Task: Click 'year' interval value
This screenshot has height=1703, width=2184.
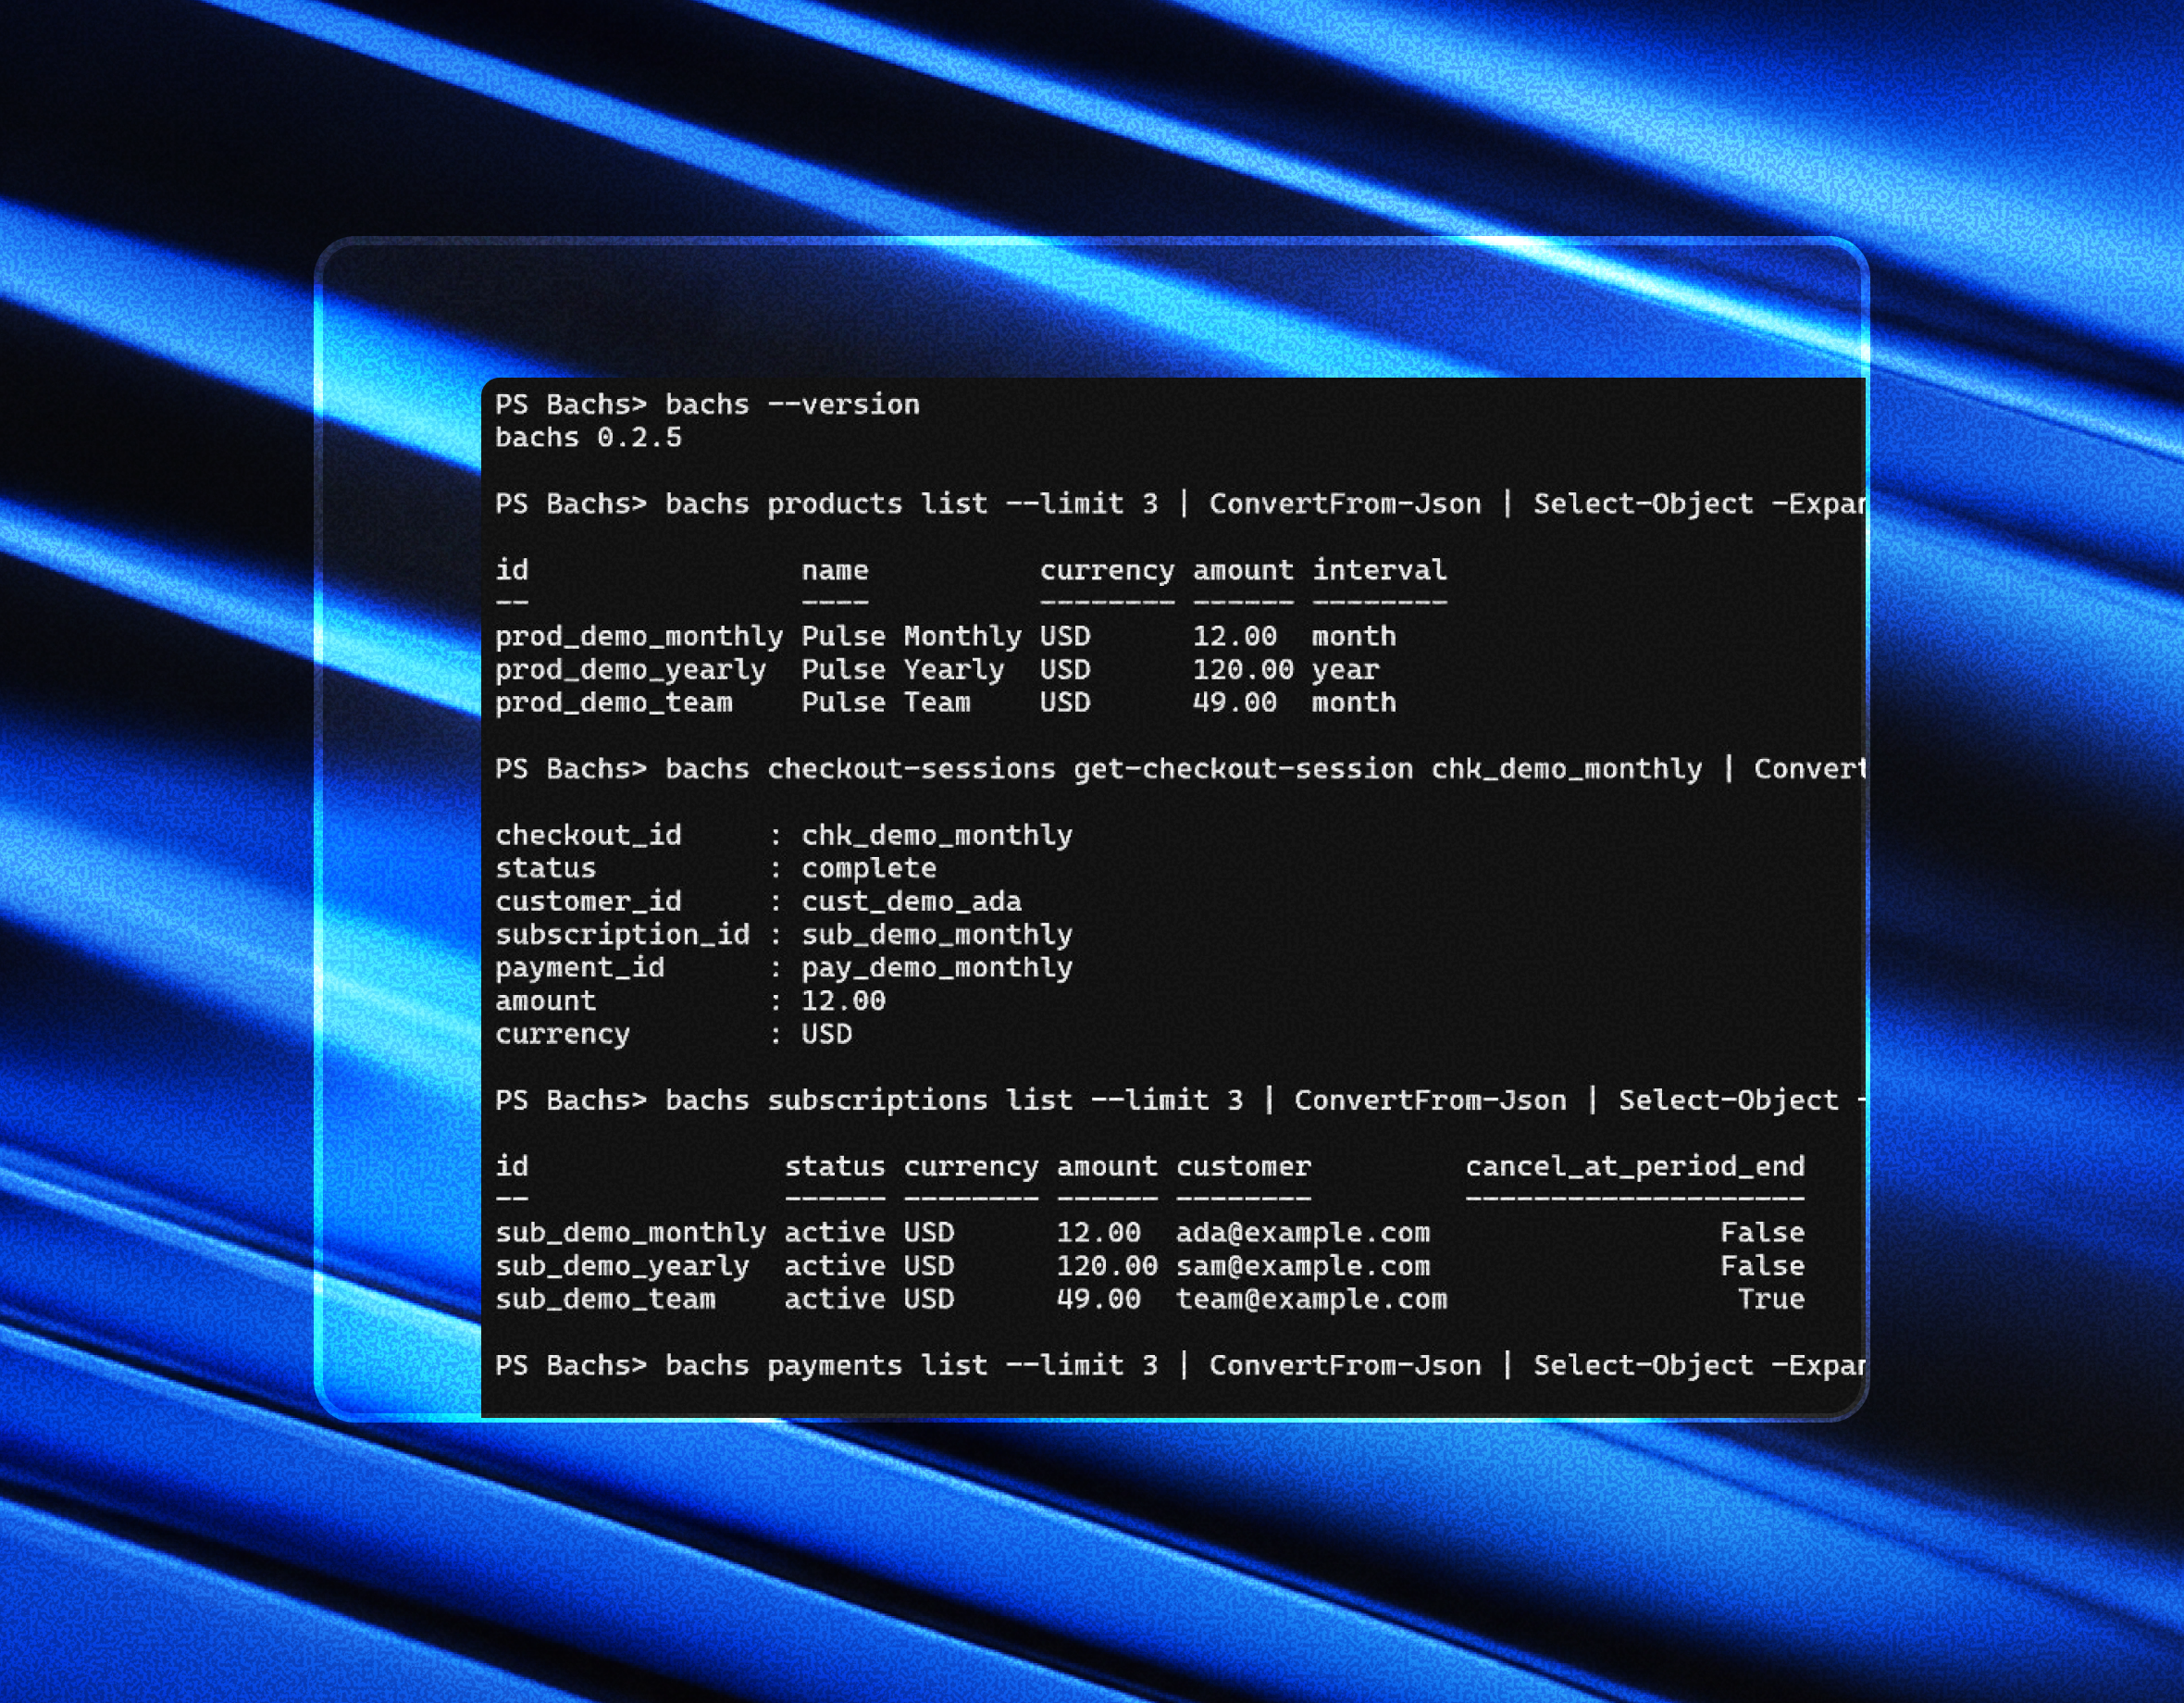Action: (x=1345, y=670)
